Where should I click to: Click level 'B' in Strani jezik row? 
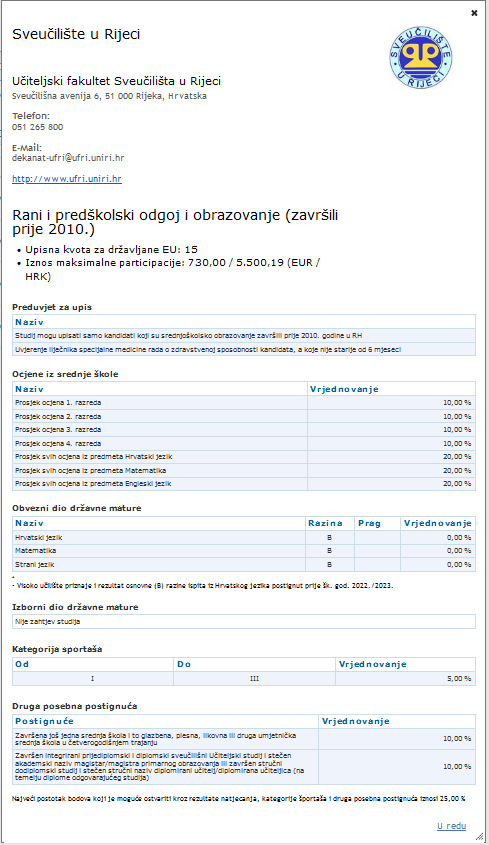329,564
